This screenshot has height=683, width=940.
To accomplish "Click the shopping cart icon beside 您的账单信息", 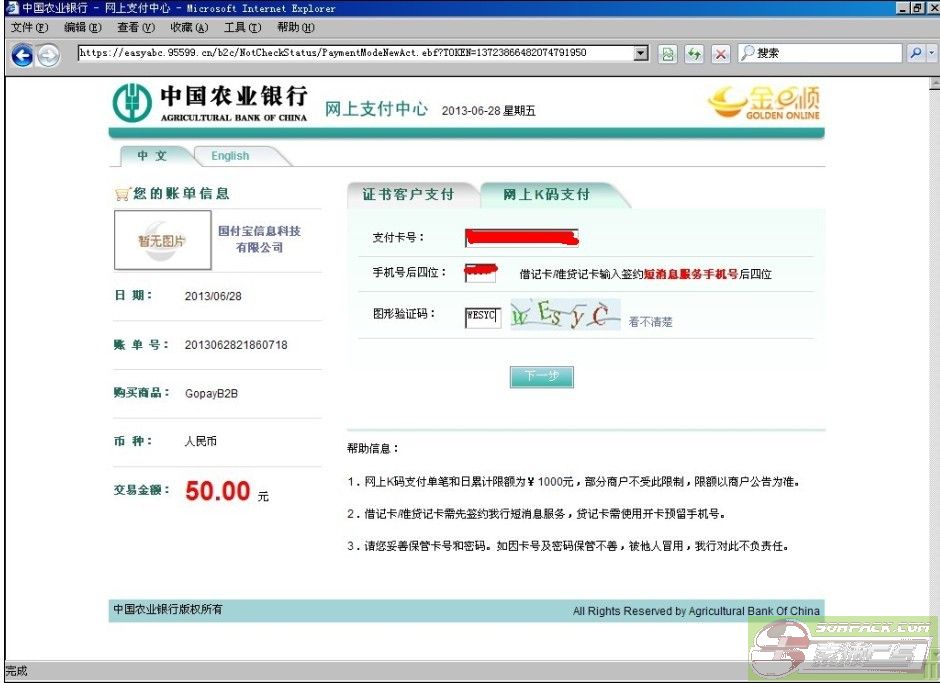I will (x=122, y=194).
